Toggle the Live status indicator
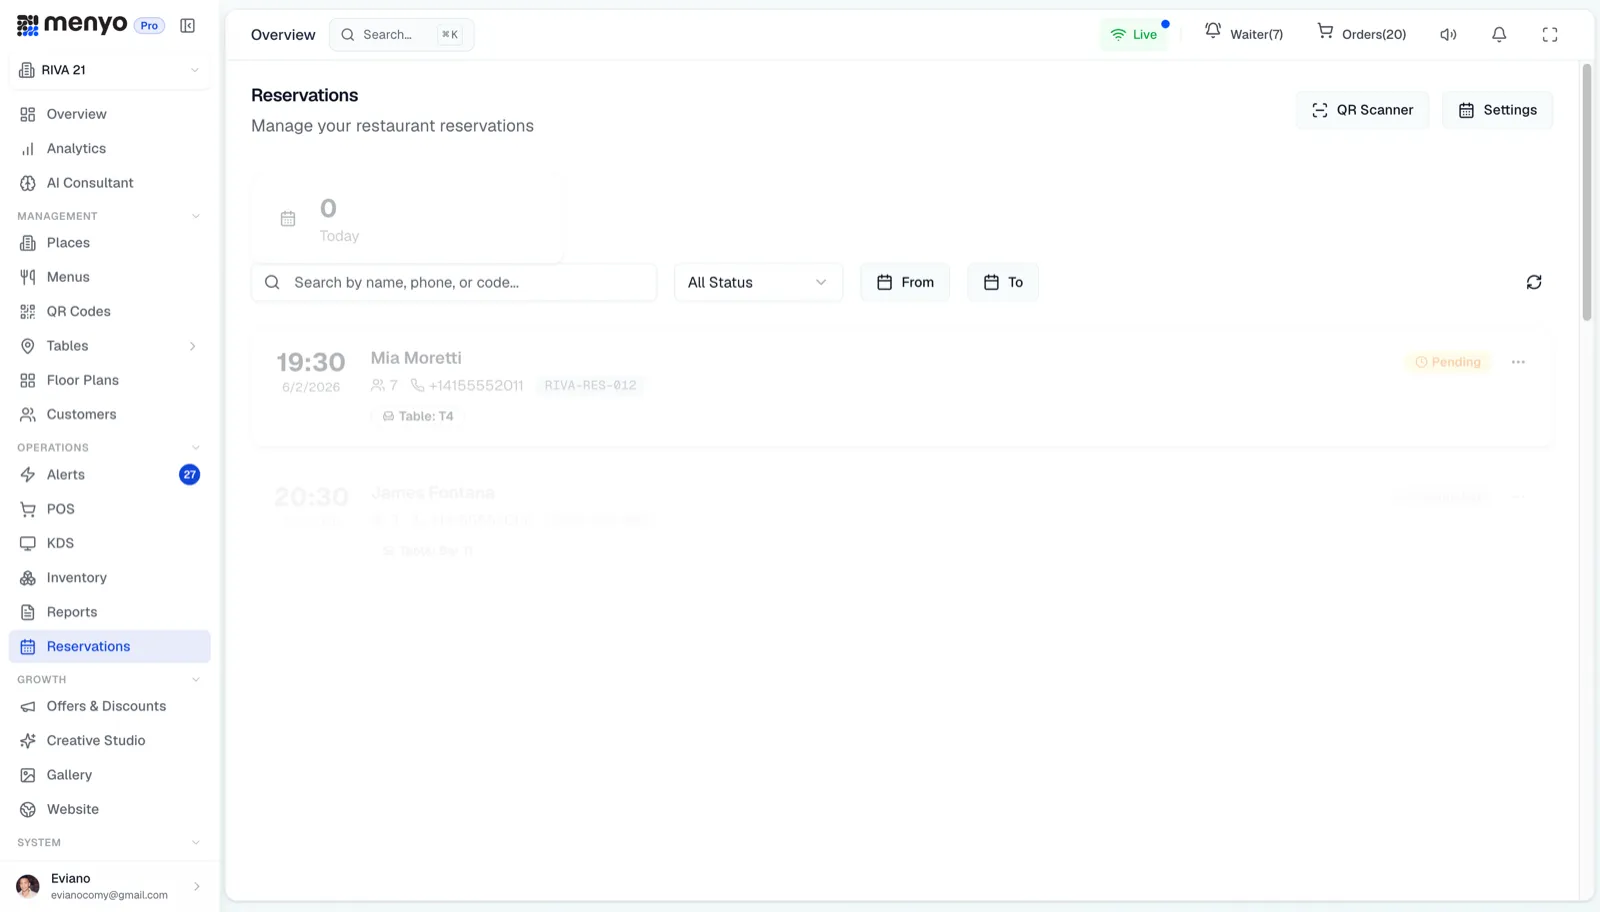 [1134, 35]
